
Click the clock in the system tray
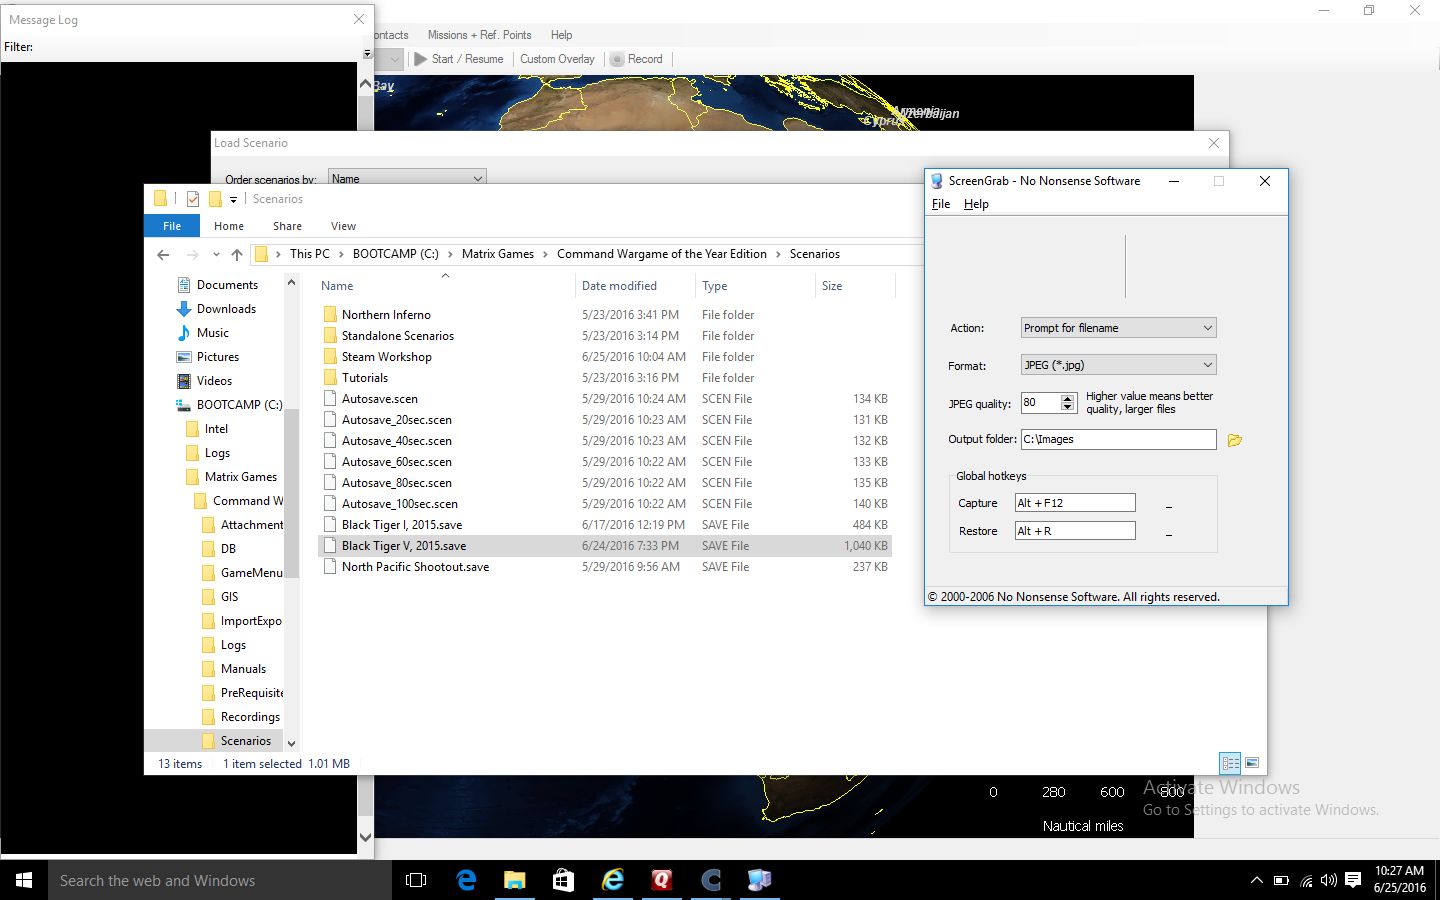point(1399,880)
